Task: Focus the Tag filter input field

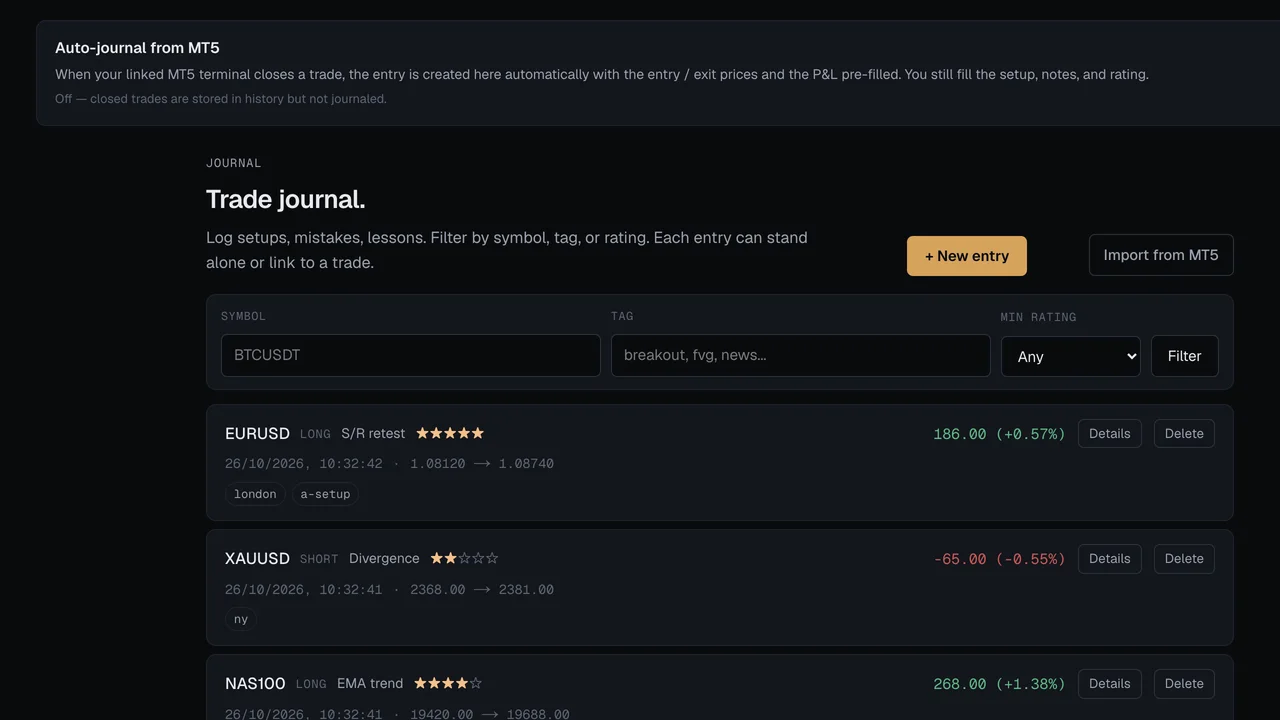Action: [801, 355]
